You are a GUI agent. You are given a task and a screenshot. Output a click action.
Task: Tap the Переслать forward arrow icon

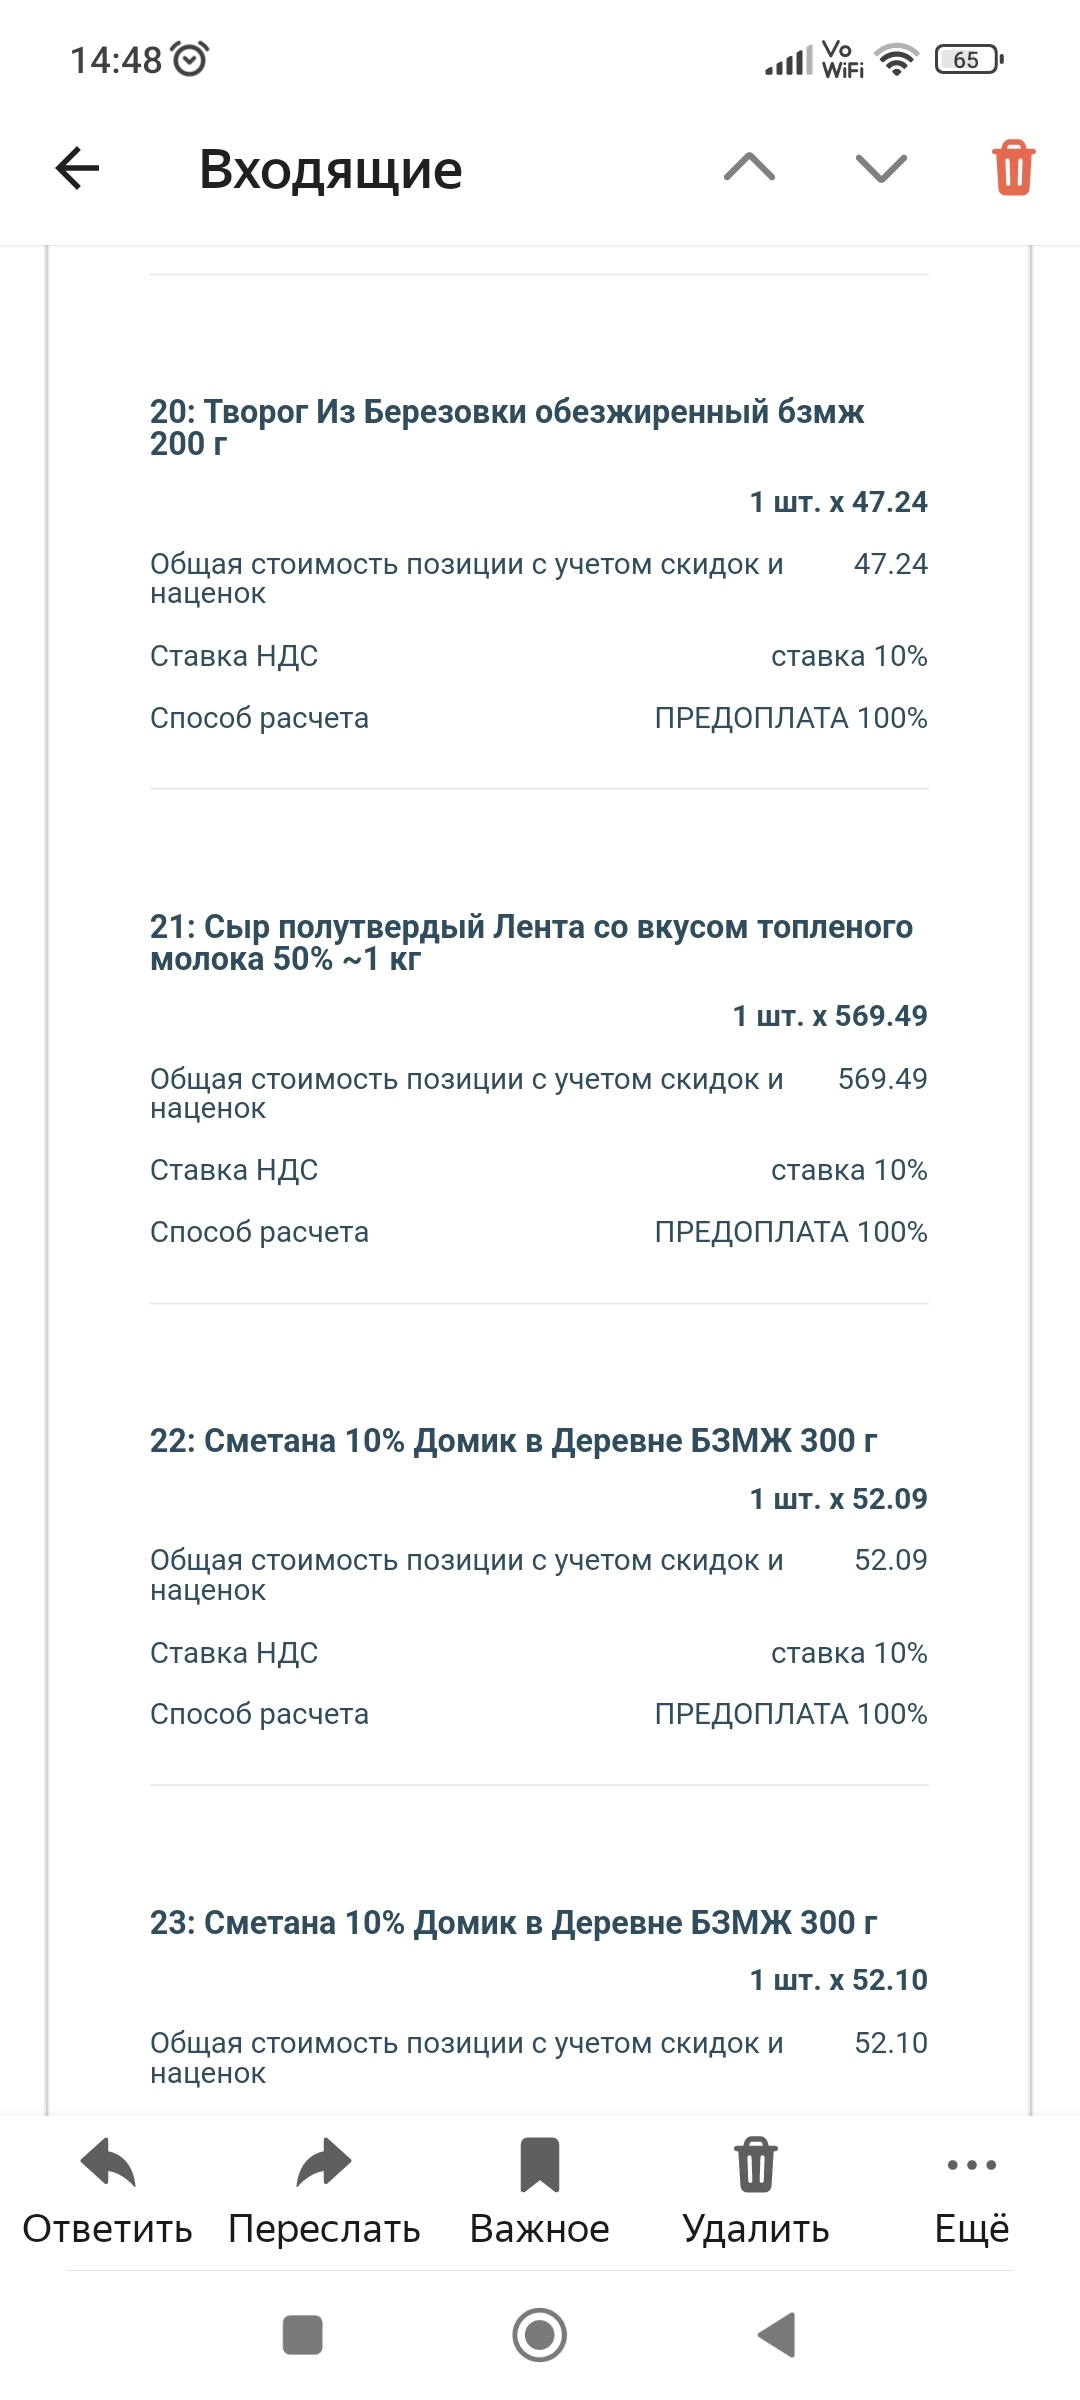[324, 2163]
